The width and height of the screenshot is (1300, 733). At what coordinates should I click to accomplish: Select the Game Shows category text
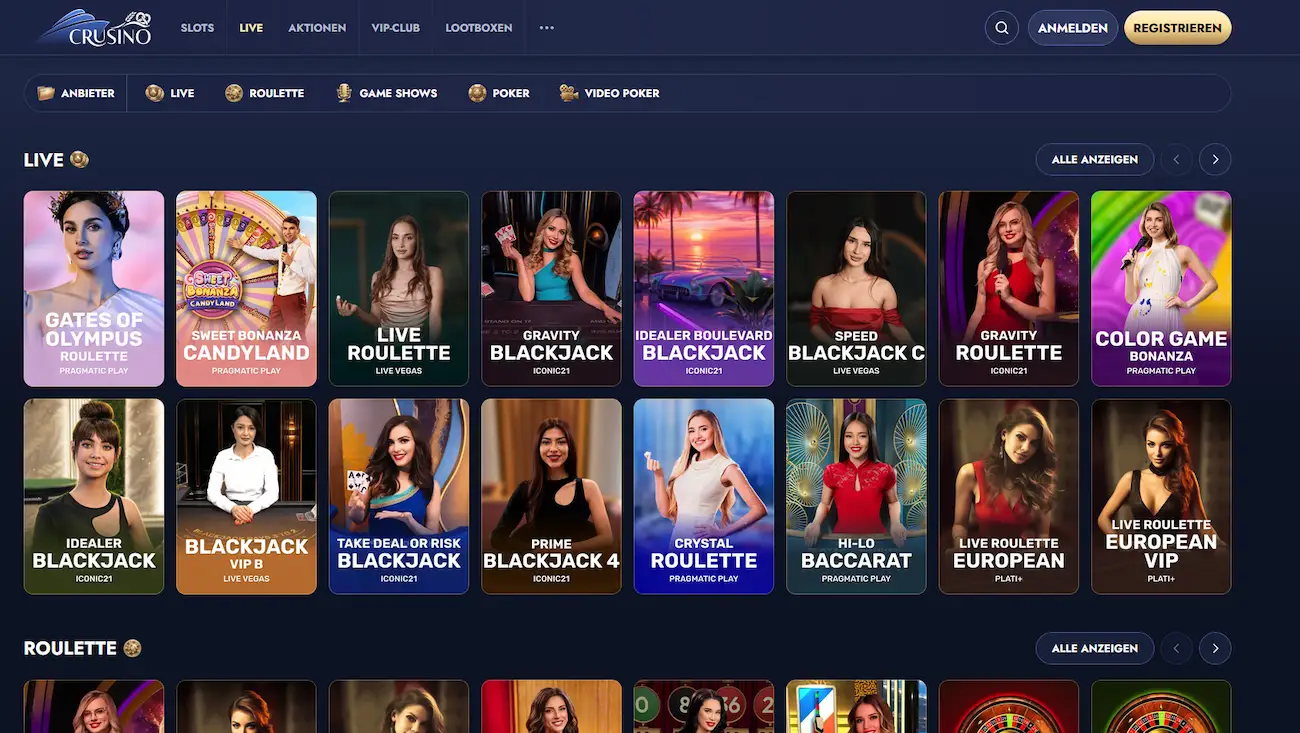(398, 93)
